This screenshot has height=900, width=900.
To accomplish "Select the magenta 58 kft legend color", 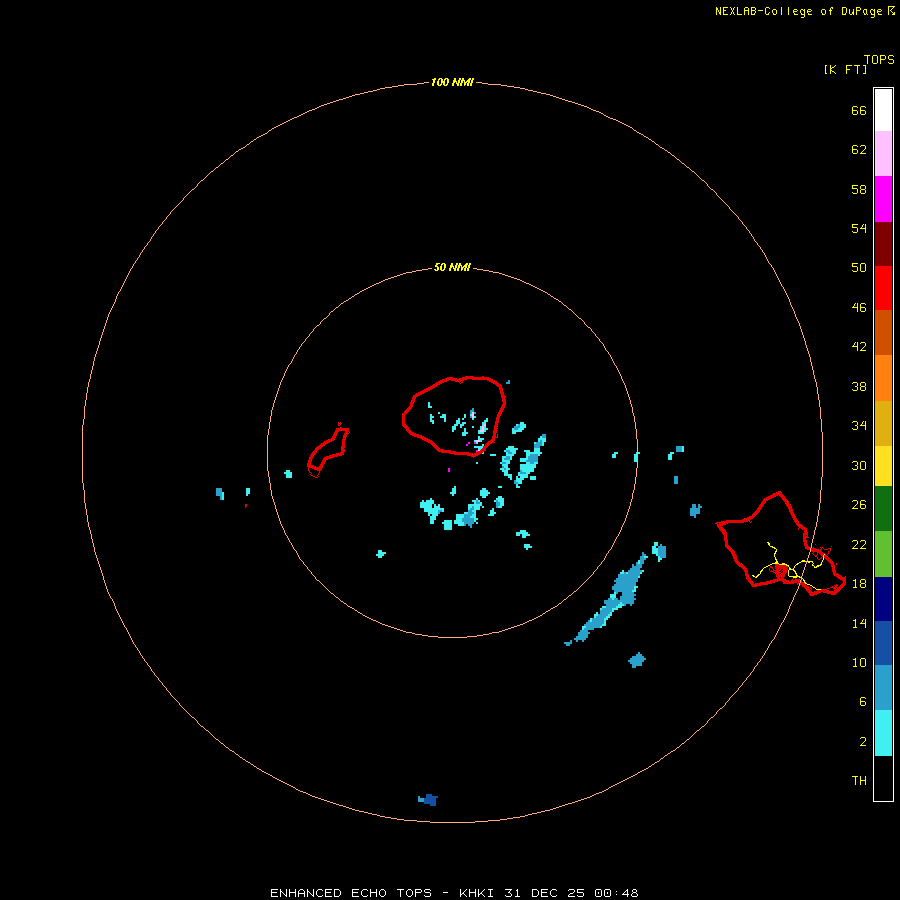I will click(x=883, y=199).
